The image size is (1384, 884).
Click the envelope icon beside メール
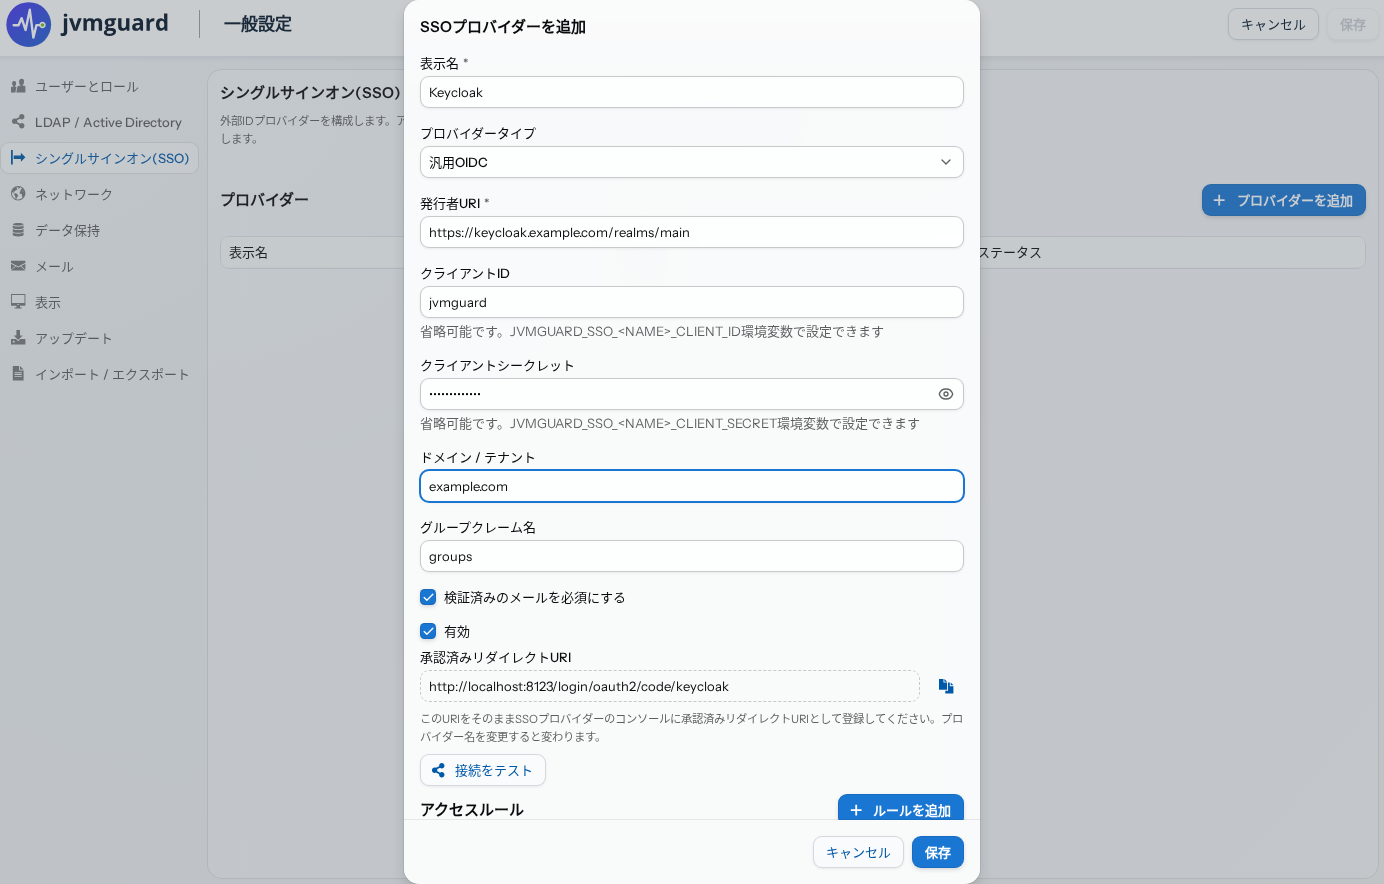point(18,266)
